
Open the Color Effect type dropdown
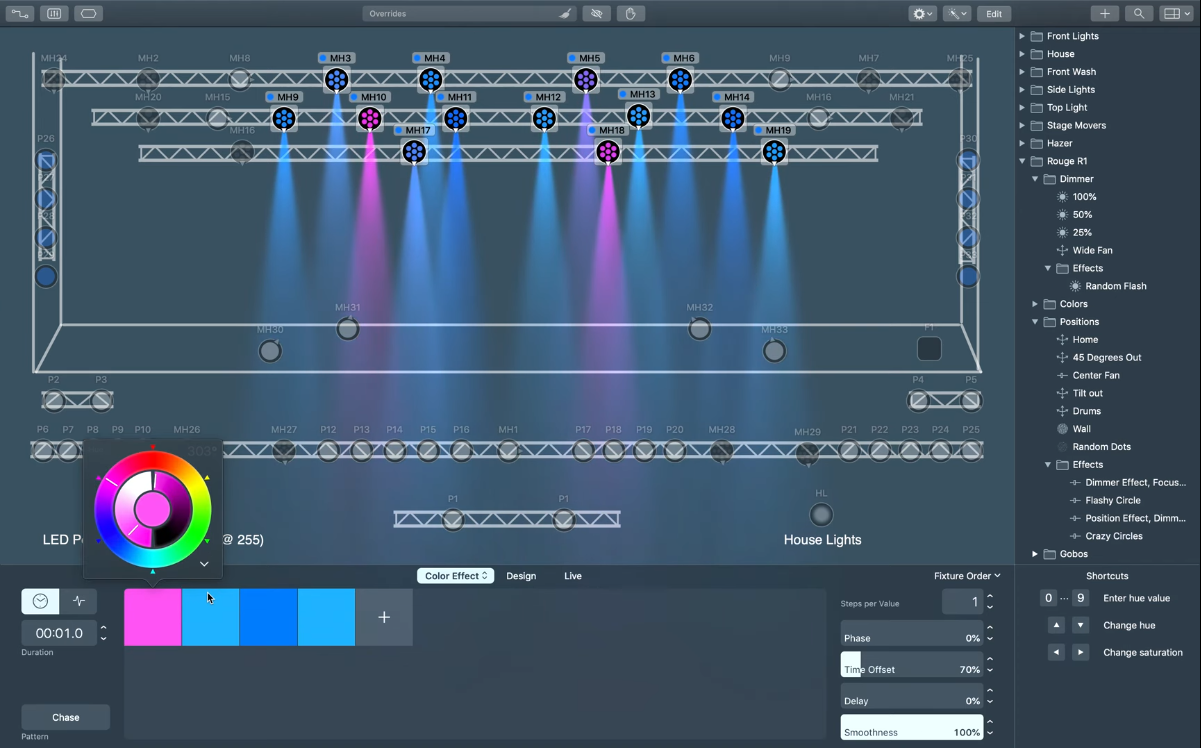click(x=455, y=576)
